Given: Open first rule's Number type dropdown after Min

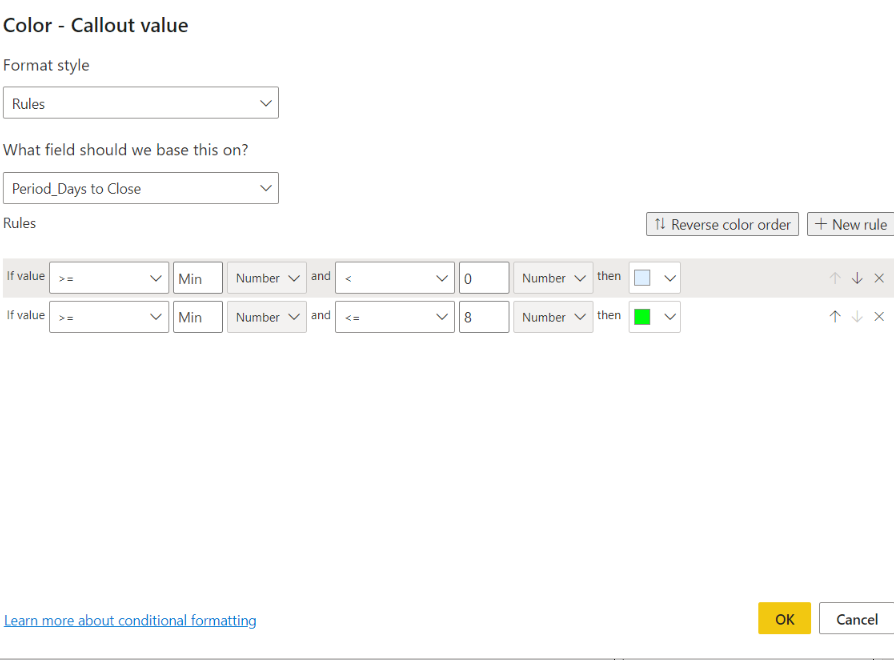Looking at the screenshot, I should pos(267,278).
